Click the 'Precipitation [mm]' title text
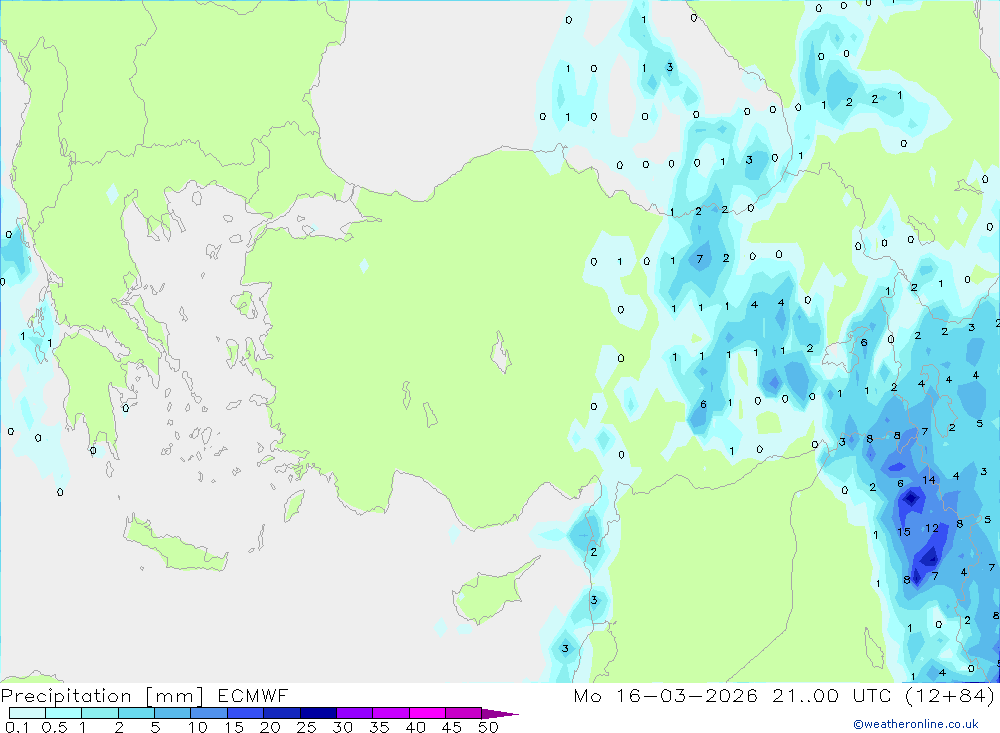Viewport: 1000px width, 733px height. tap(102, 696)
